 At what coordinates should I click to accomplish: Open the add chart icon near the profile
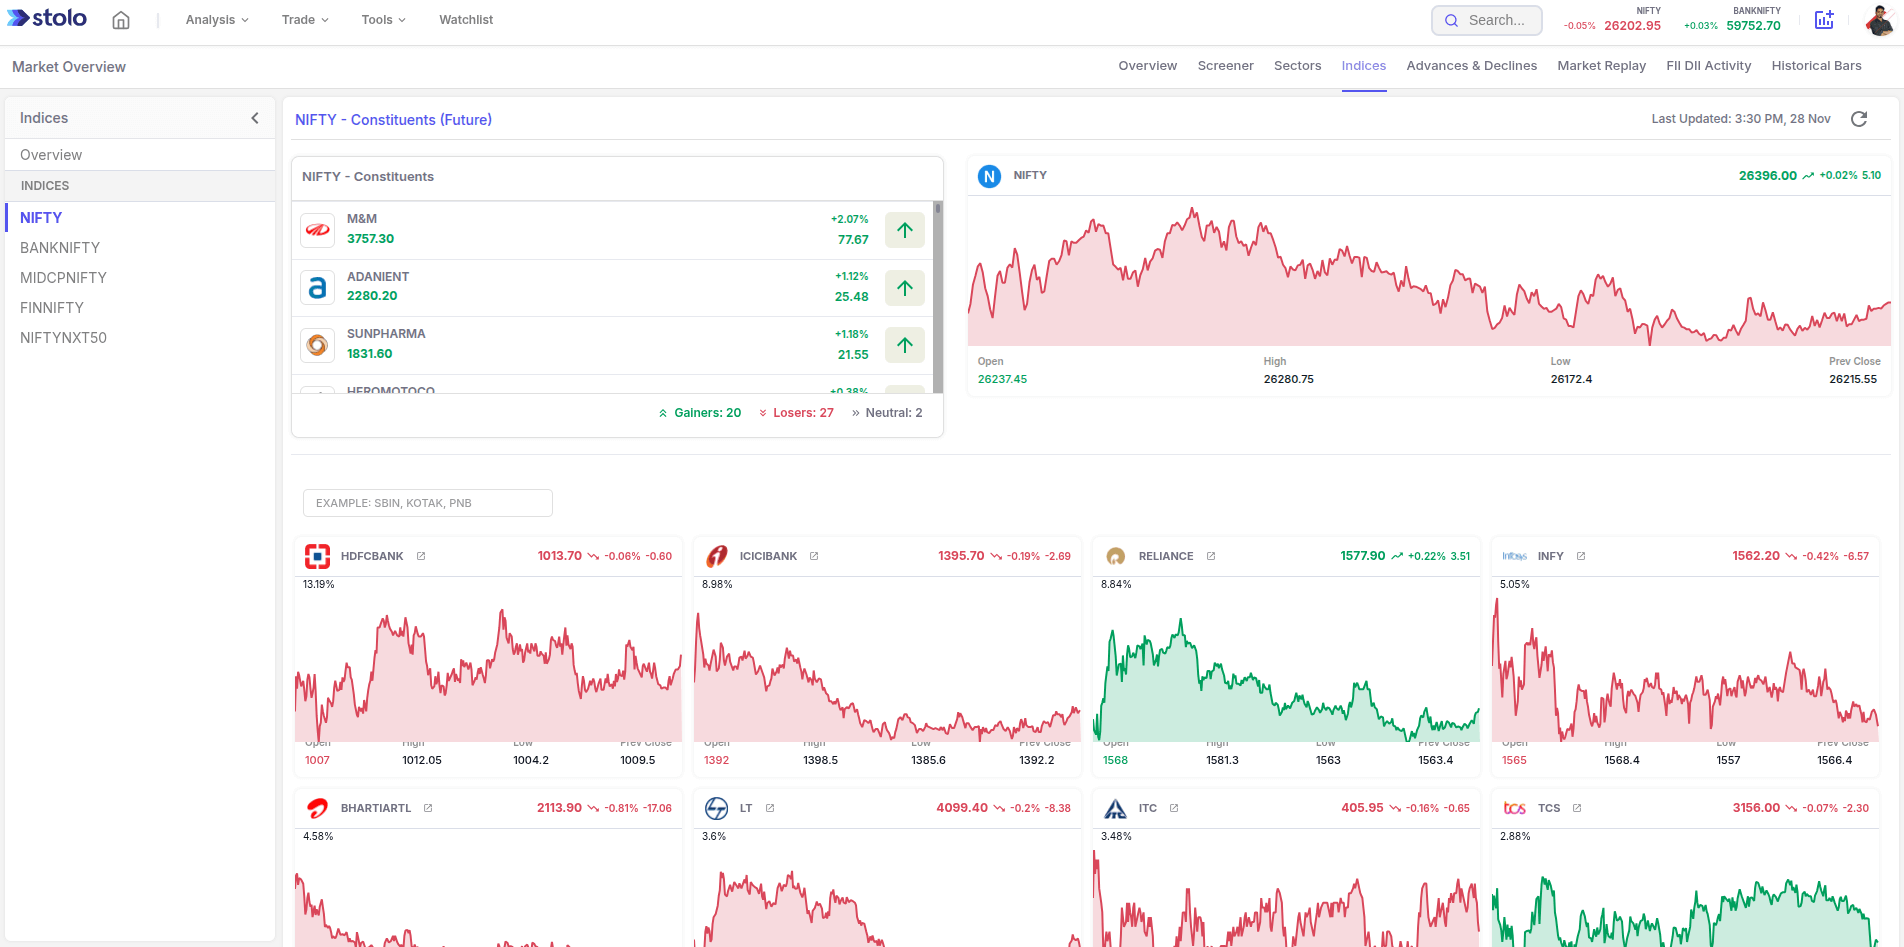(1824, 20)
